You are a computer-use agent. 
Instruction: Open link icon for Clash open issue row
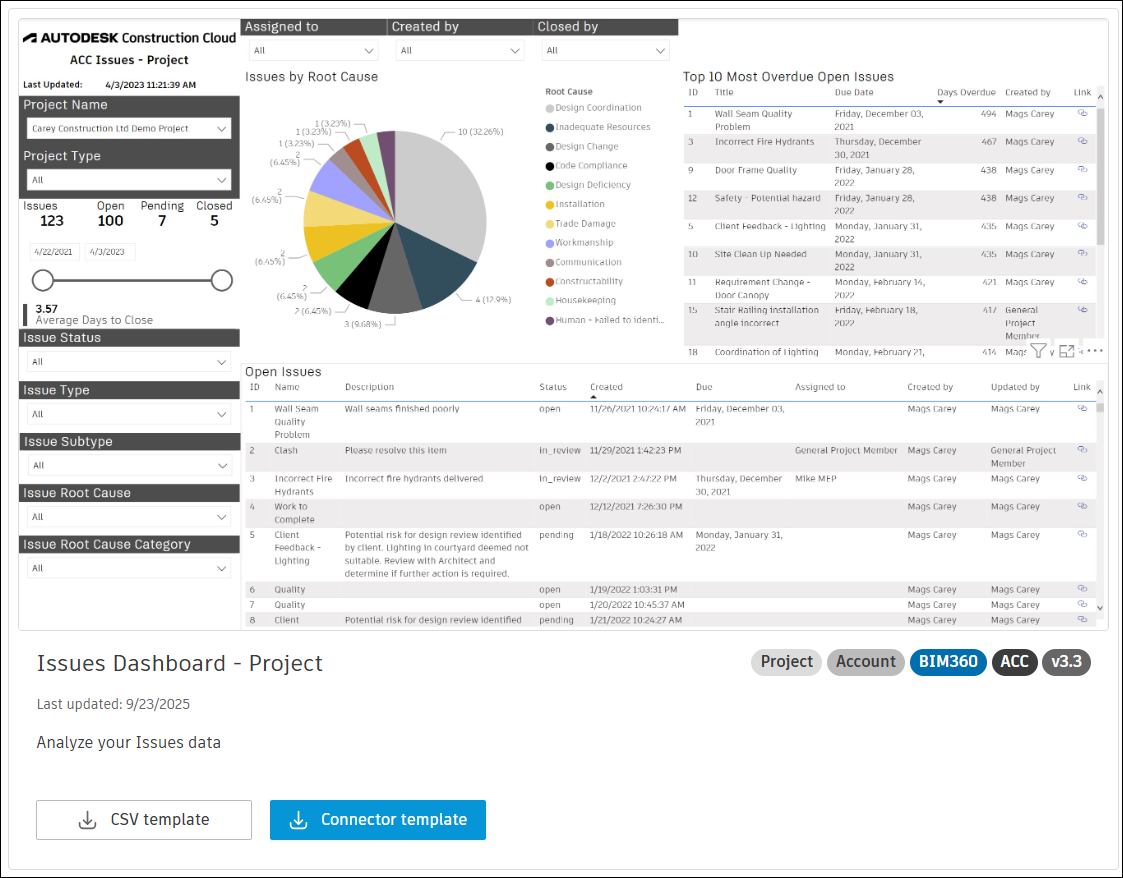(1082, 450)
